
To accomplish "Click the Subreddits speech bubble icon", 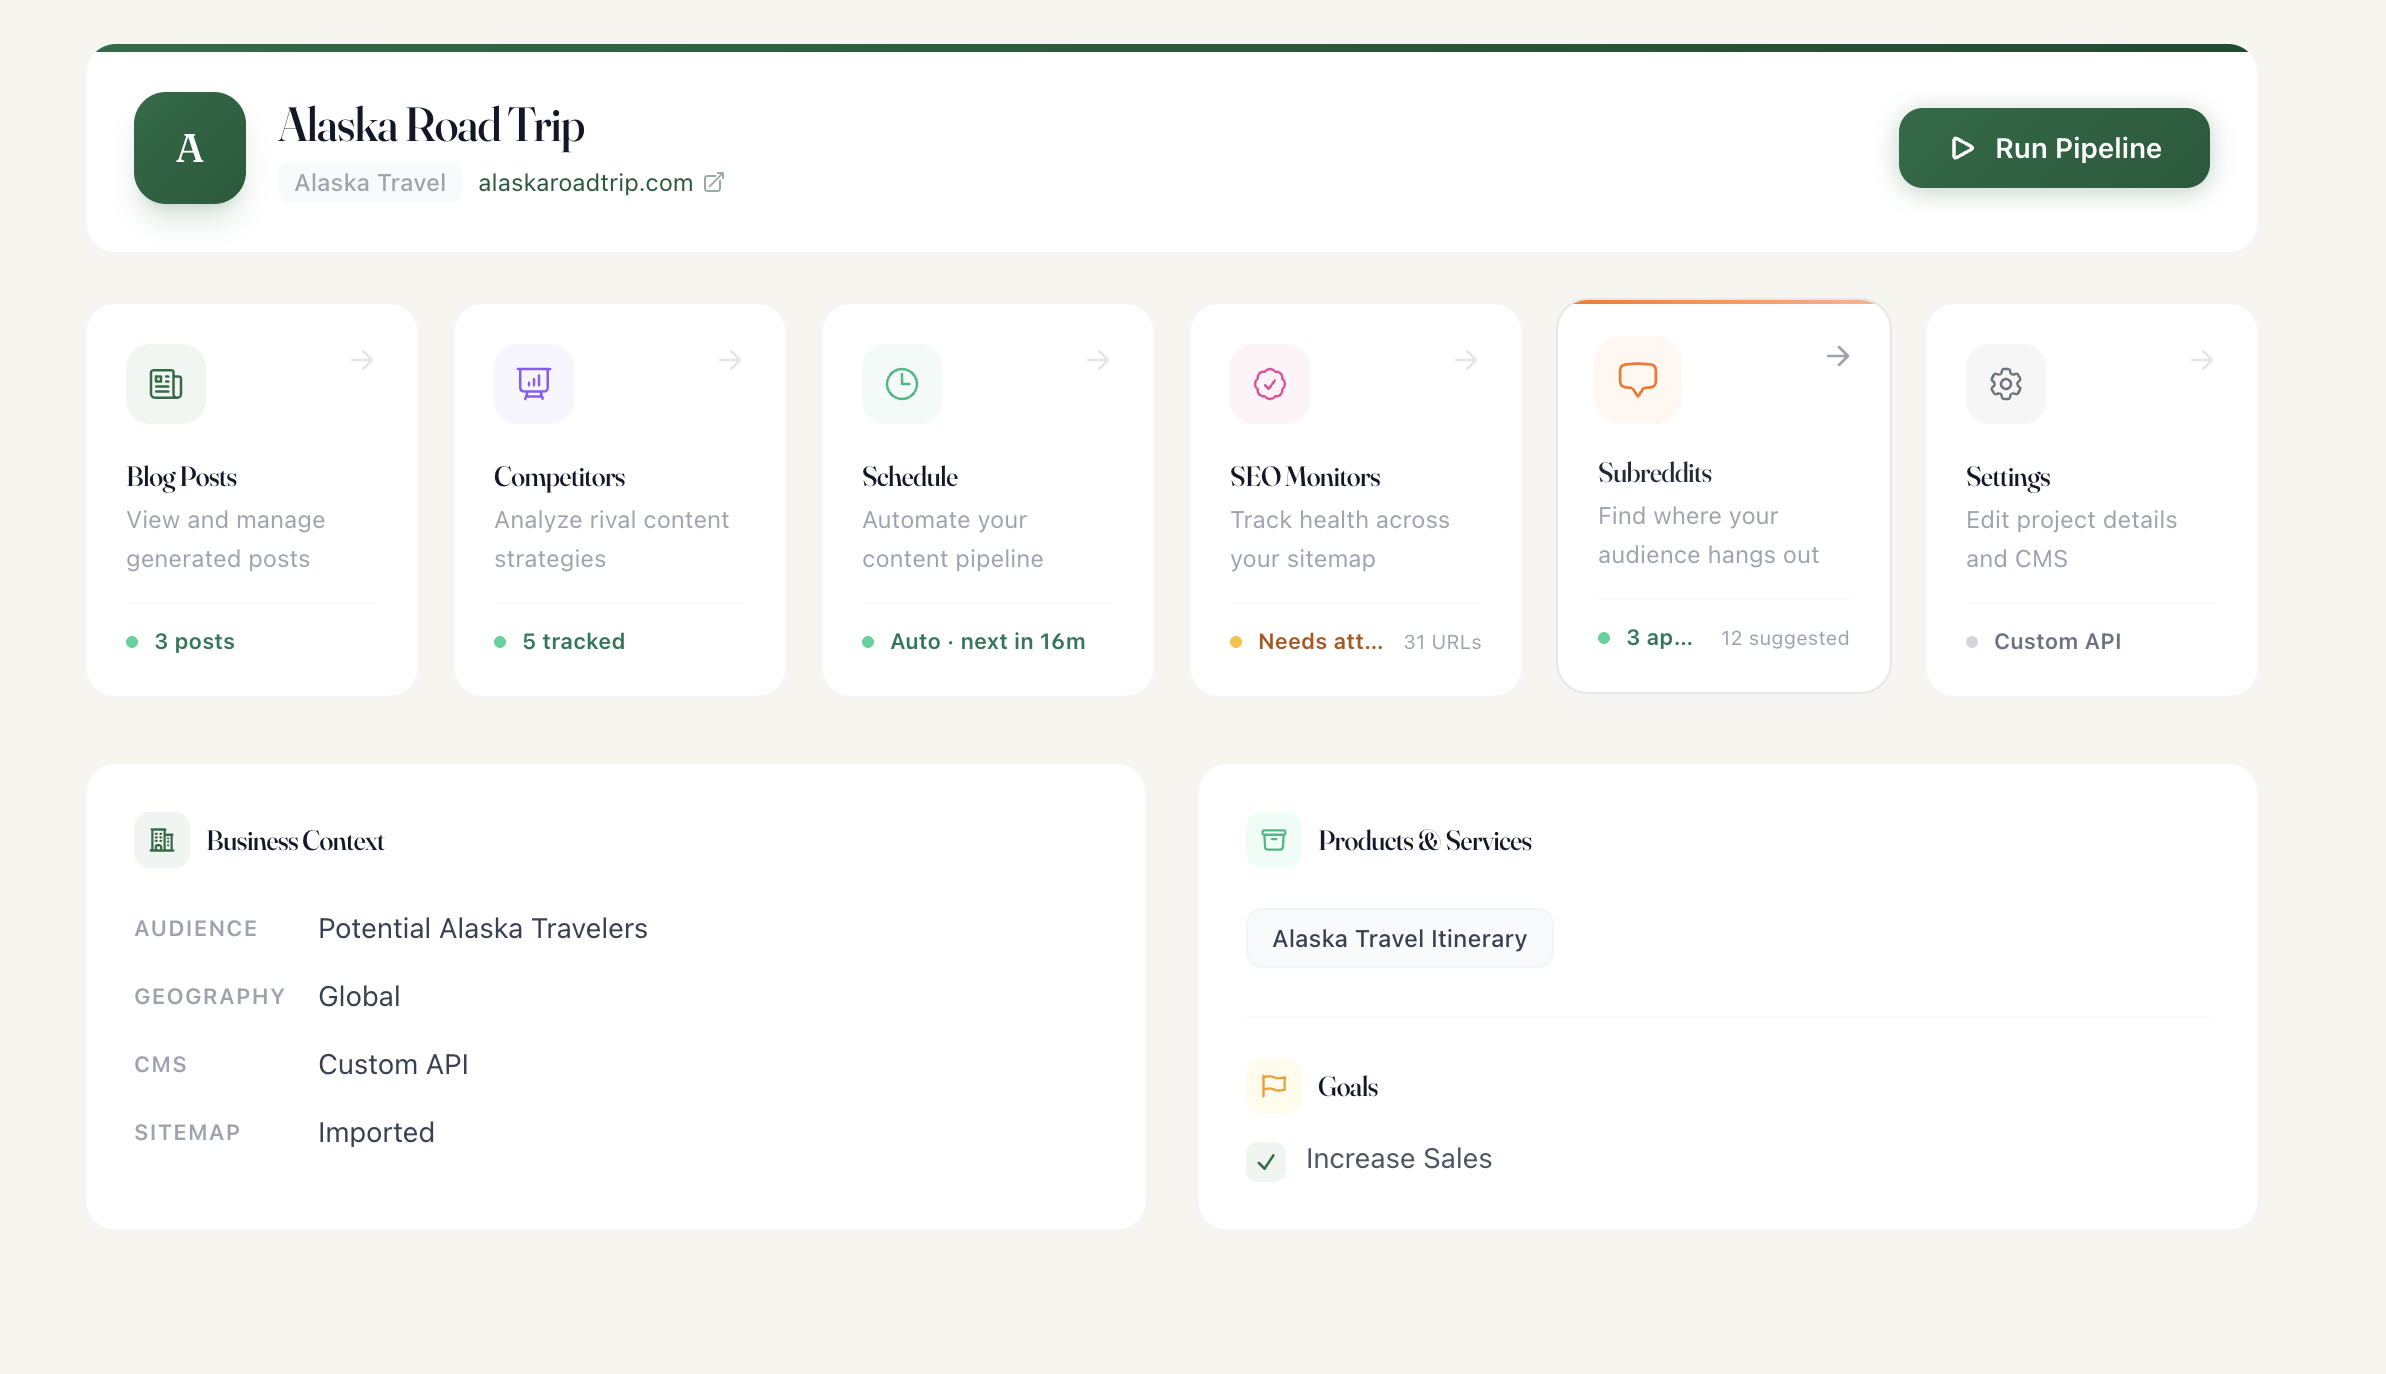I will 1638,380.
